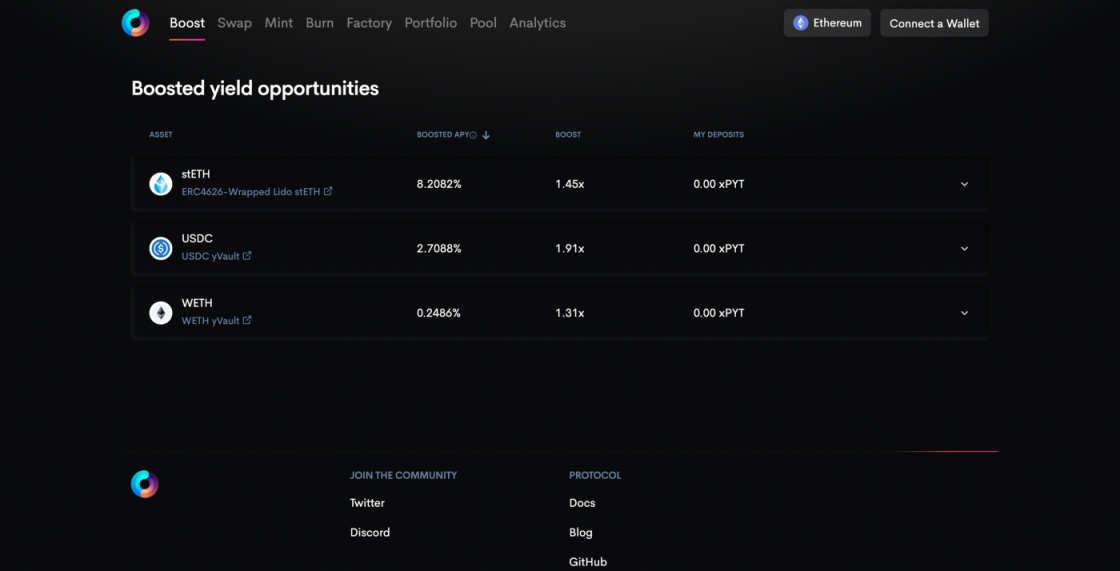1120x571 pixels.
Task: Click the stETH token icon
Action: tap(161, 184)
